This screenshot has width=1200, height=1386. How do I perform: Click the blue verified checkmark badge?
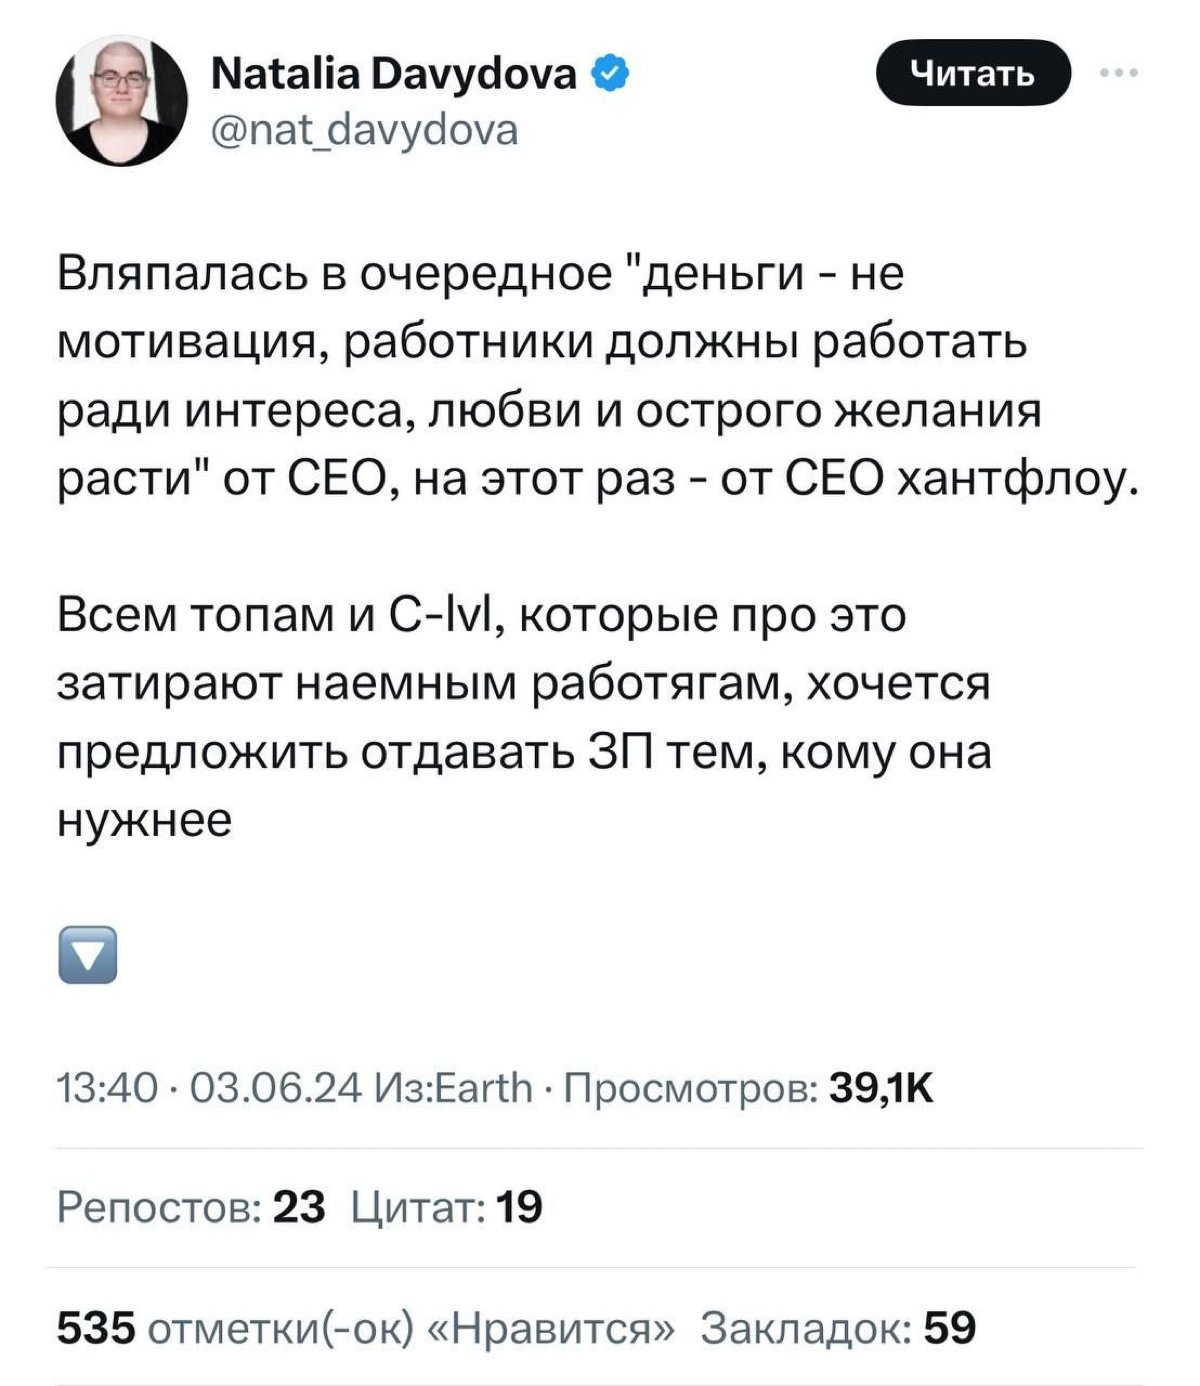coord(610,70)
